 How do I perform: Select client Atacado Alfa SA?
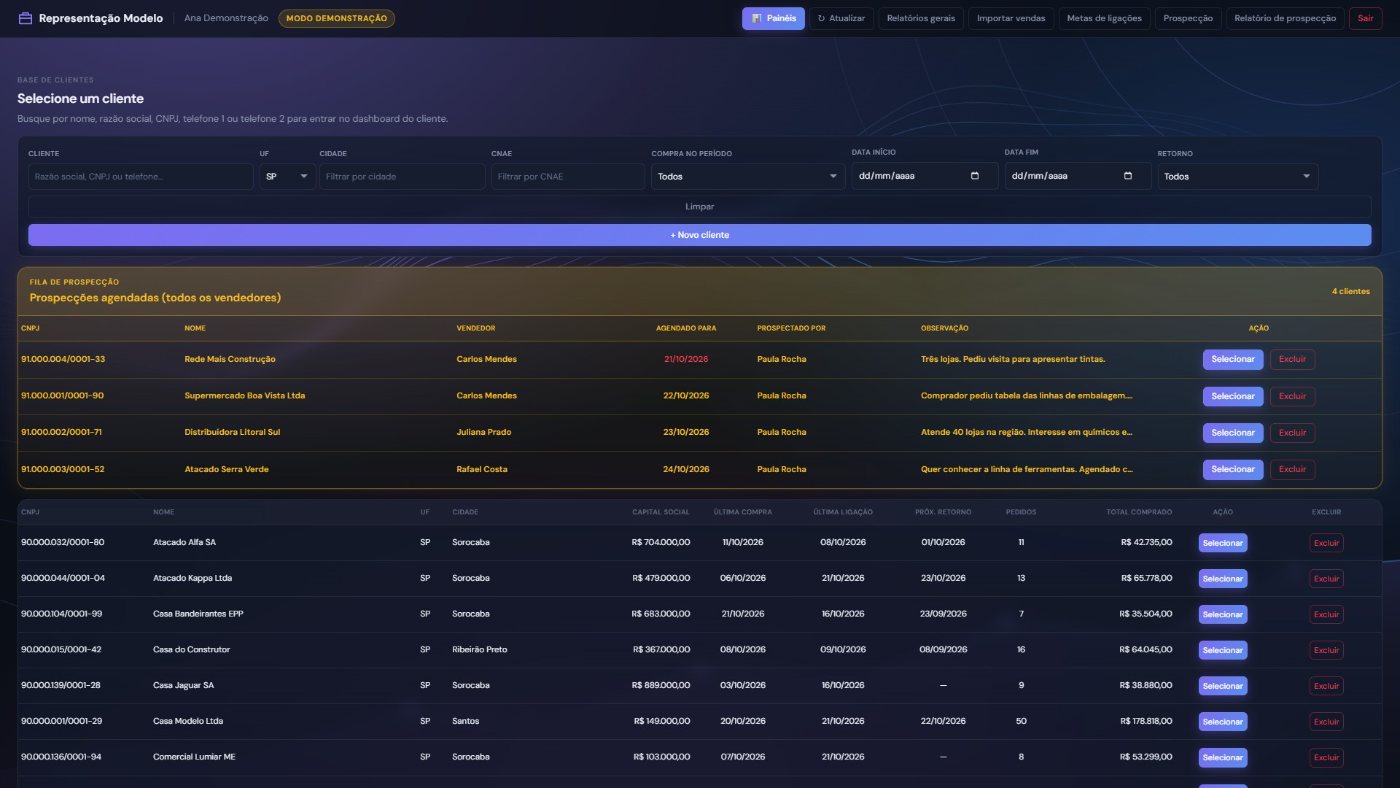coord(1223,543)
